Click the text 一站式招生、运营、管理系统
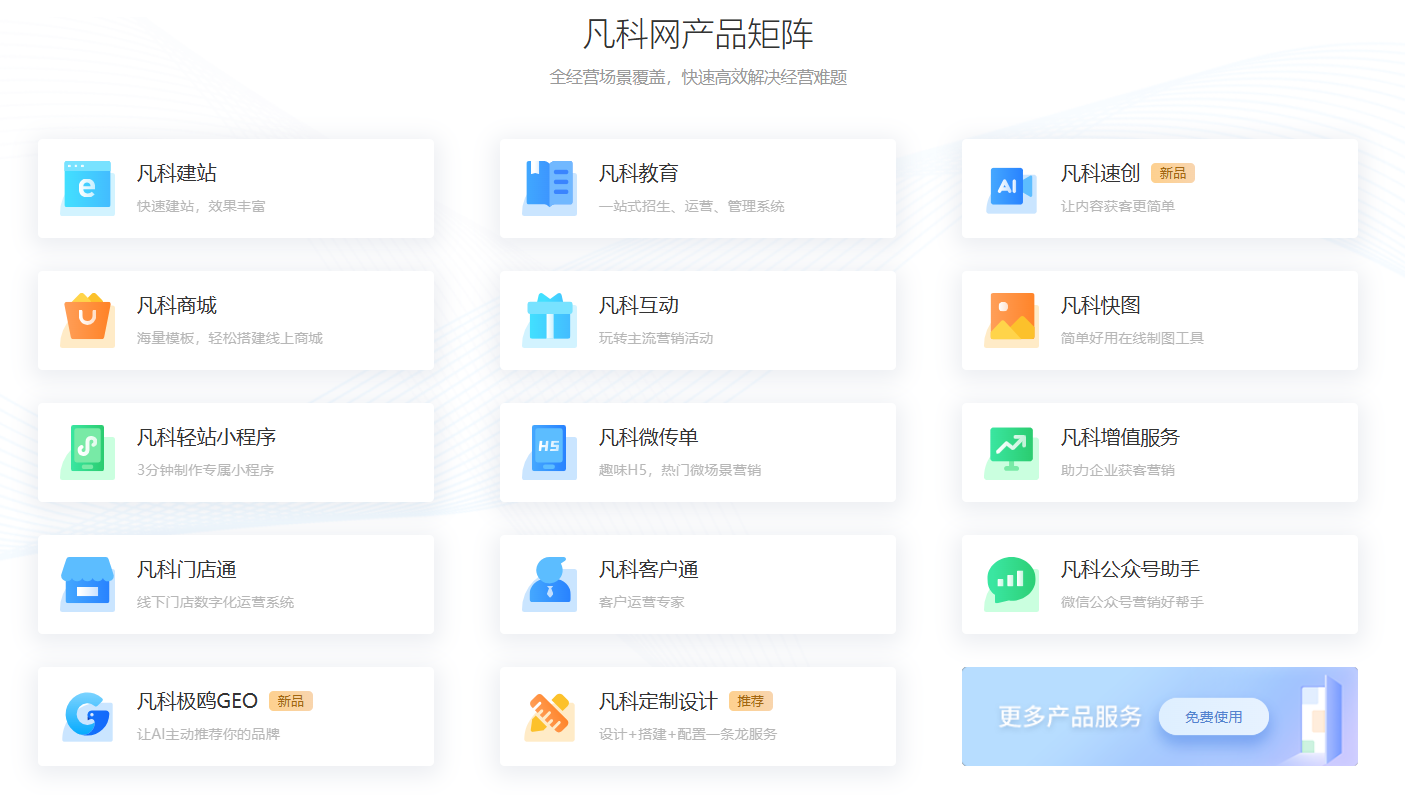The height and width of the screenshot is (795, 1405). pos(692,206)
